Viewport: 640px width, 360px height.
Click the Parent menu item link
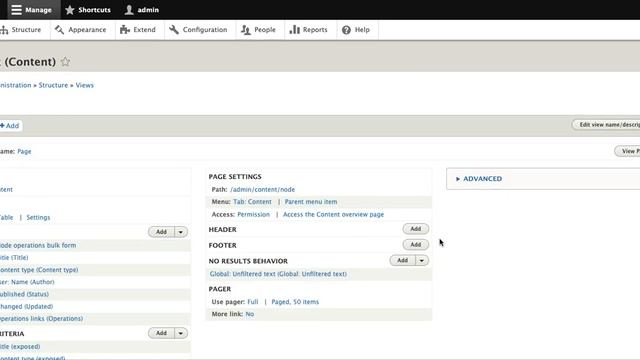[311, 202]
